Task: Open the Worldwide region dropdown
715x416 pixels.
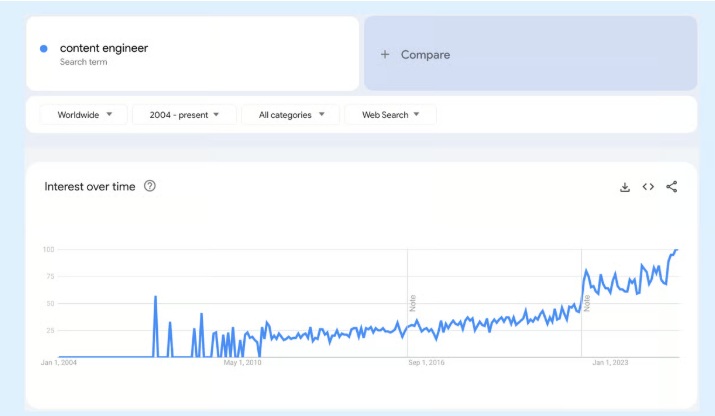Action: click(x=83, y=115)
